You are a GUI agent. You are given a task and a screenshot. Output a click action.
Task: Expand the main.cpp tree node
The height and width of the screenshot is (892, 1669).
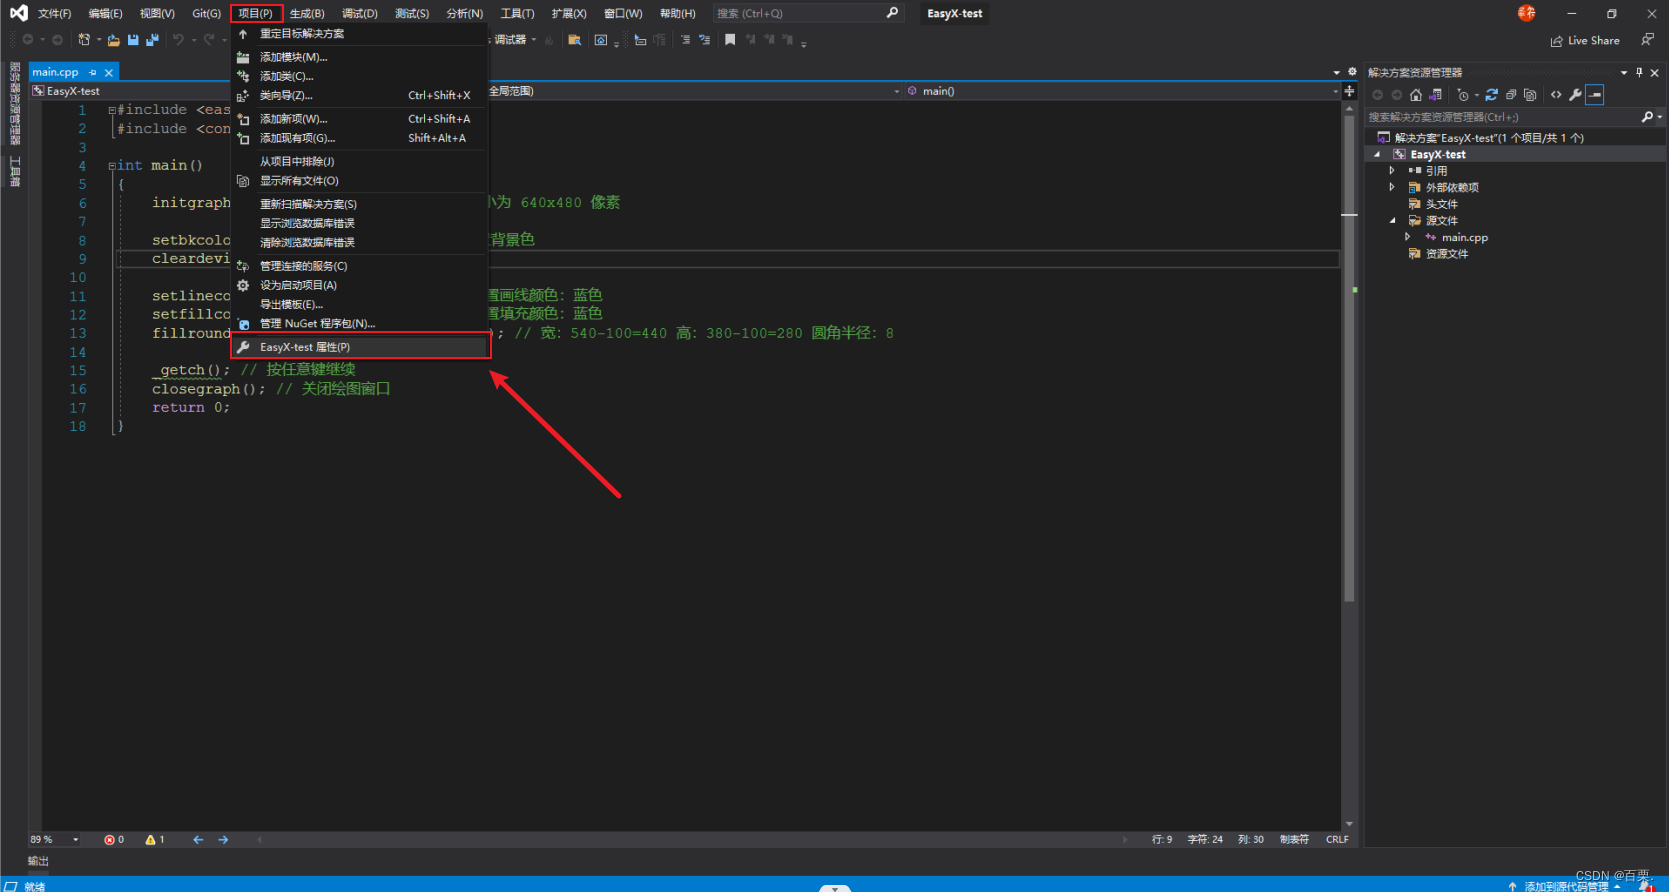point(1407,237)
